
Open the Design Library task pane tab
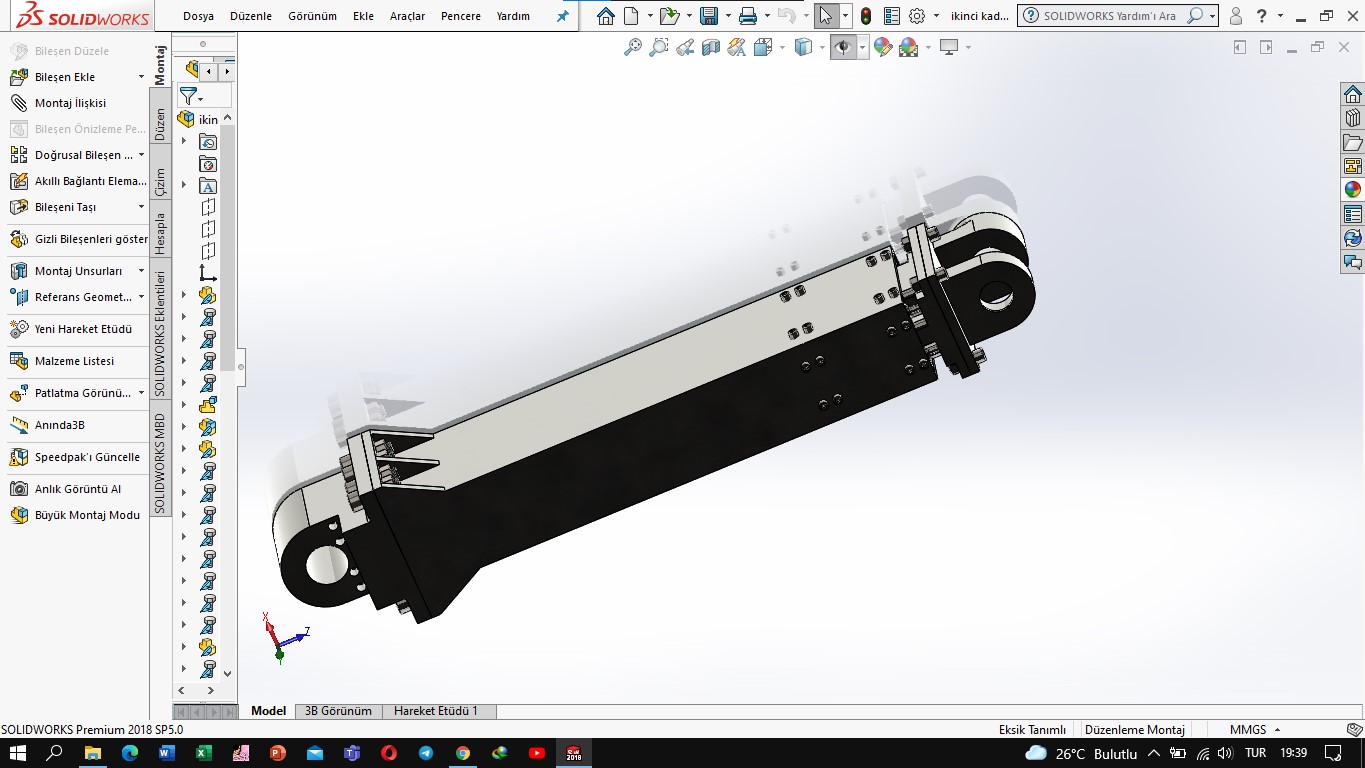[x=1352, y=118]
